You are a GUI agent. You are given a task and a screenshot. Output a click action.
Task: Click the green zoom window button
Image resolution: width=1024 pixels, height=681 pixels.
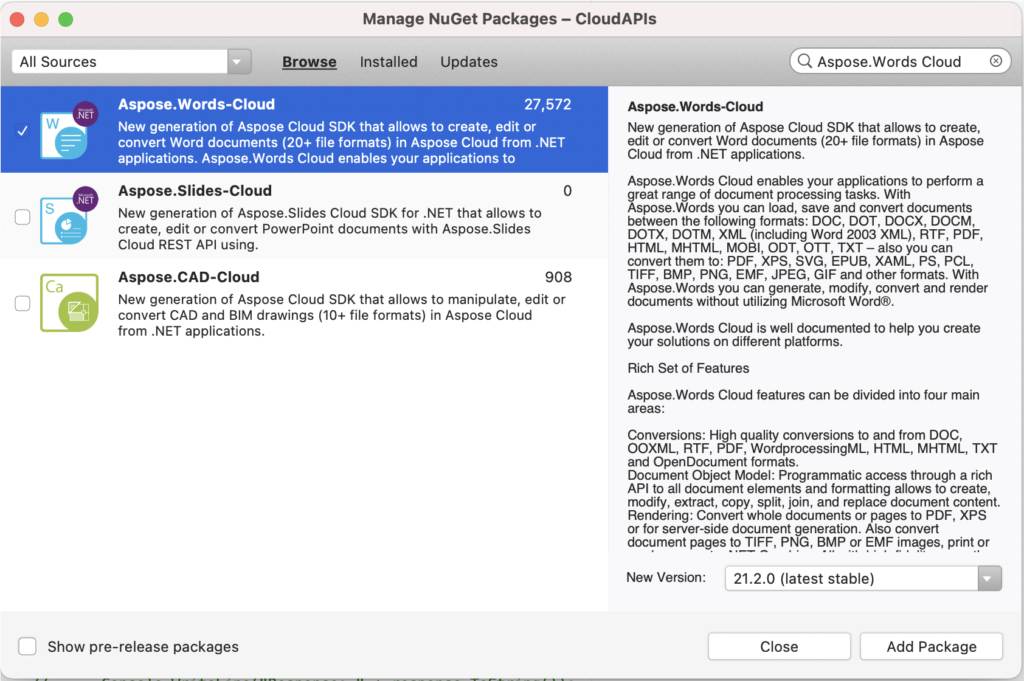(x=65, y=19)
